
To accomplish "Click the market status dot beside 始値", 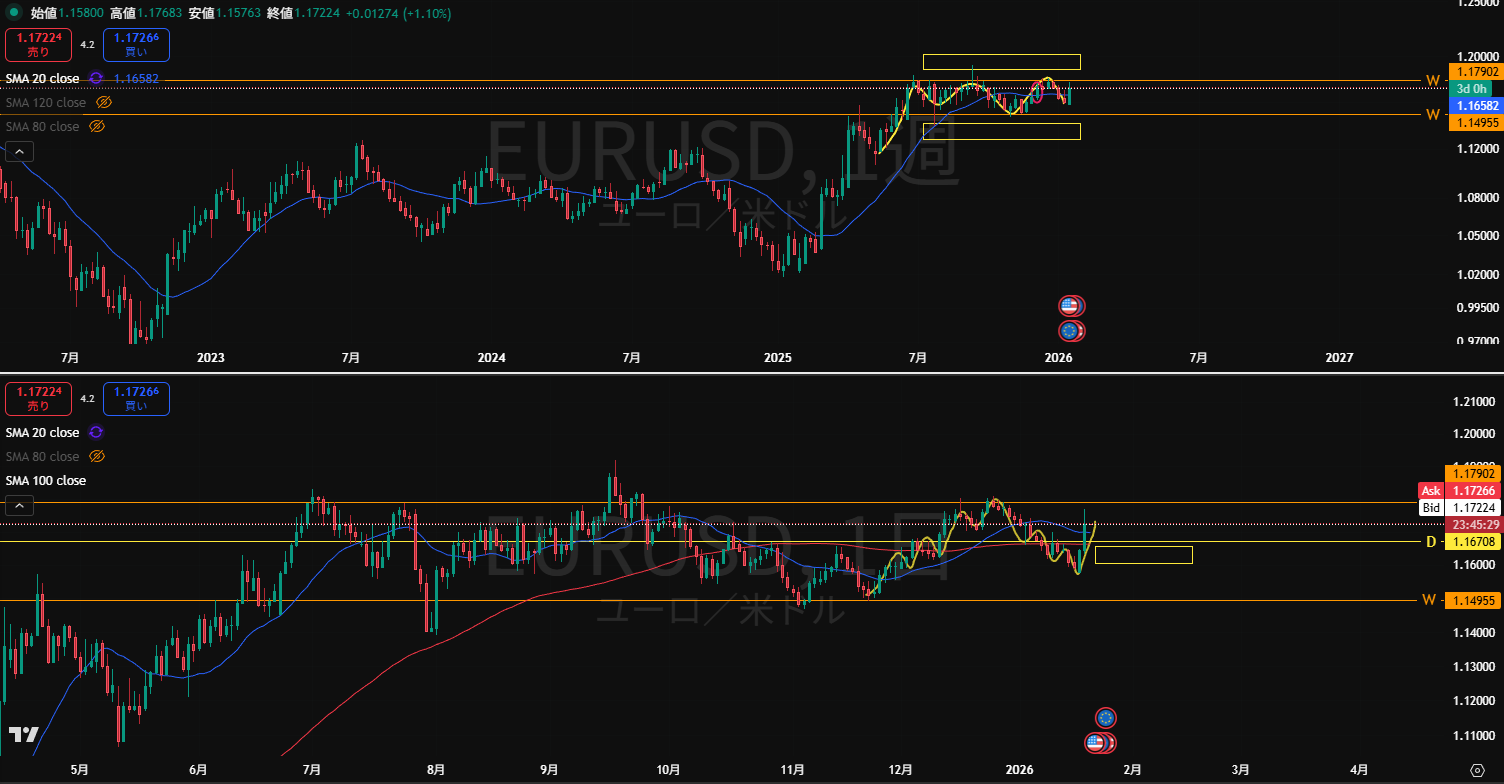I will (x=14, y=13).
